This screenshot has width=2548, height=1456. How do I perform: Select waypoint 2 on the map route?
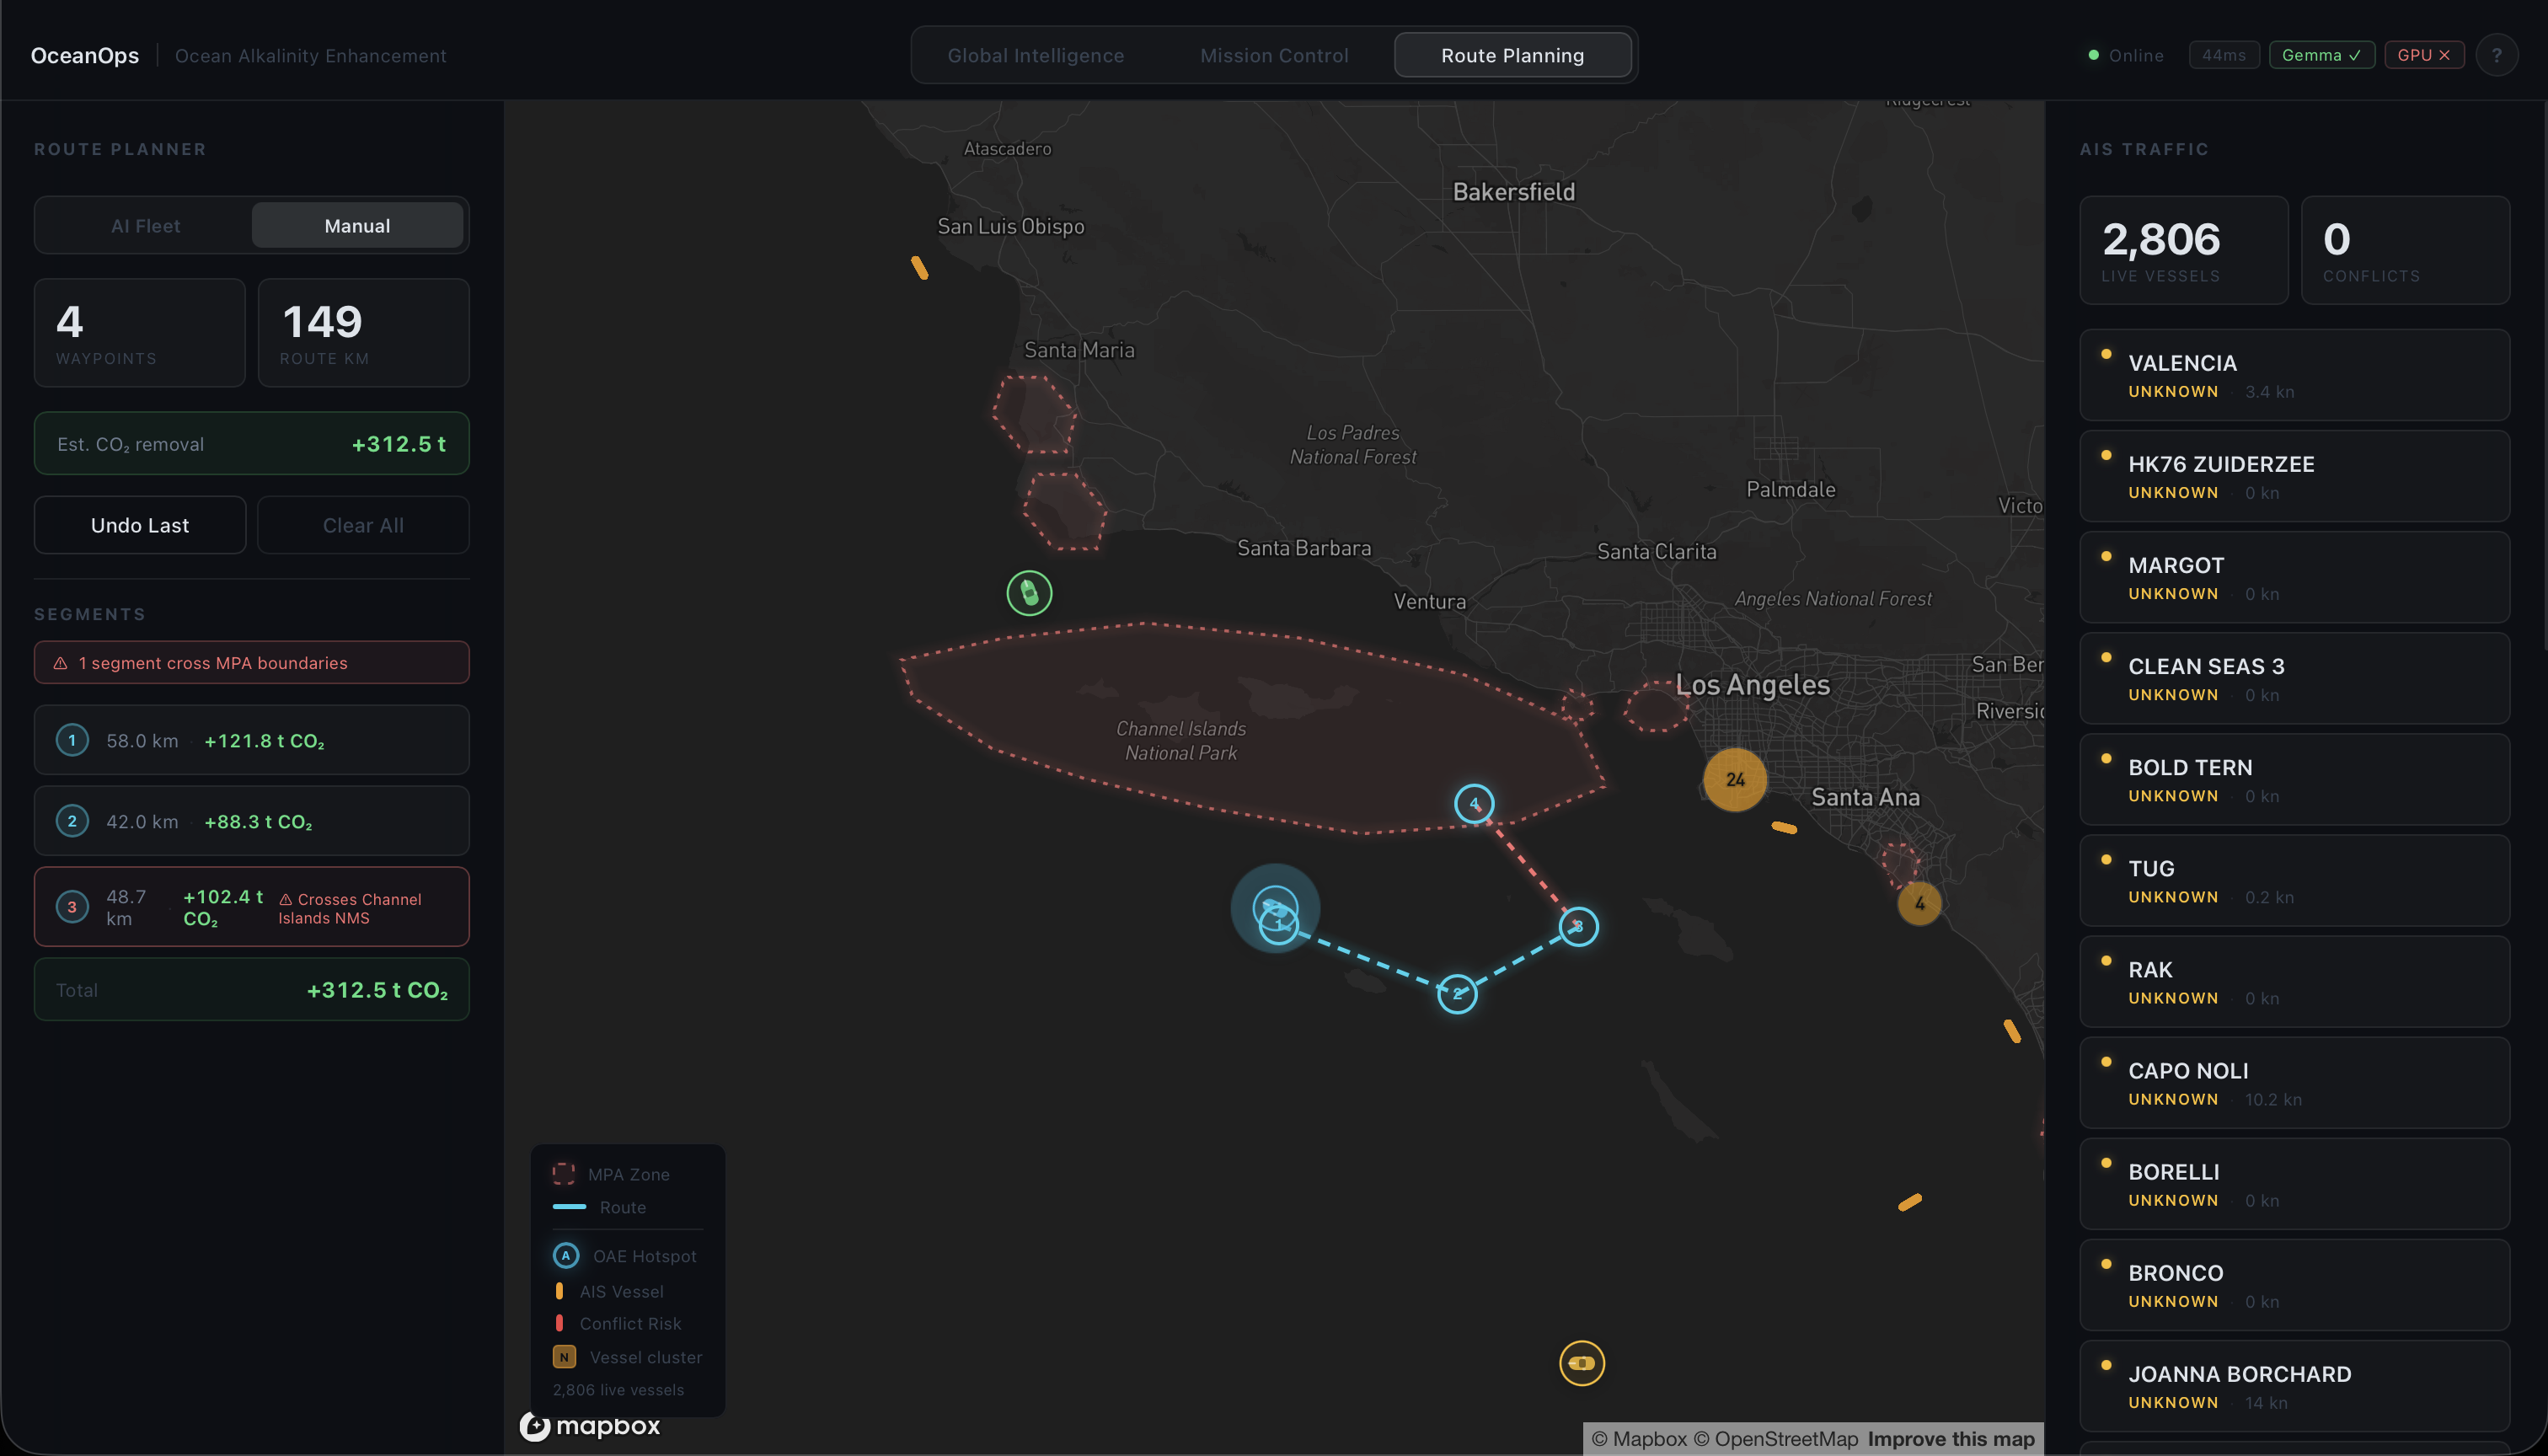pyautogui.click(x=1457, y=994)
